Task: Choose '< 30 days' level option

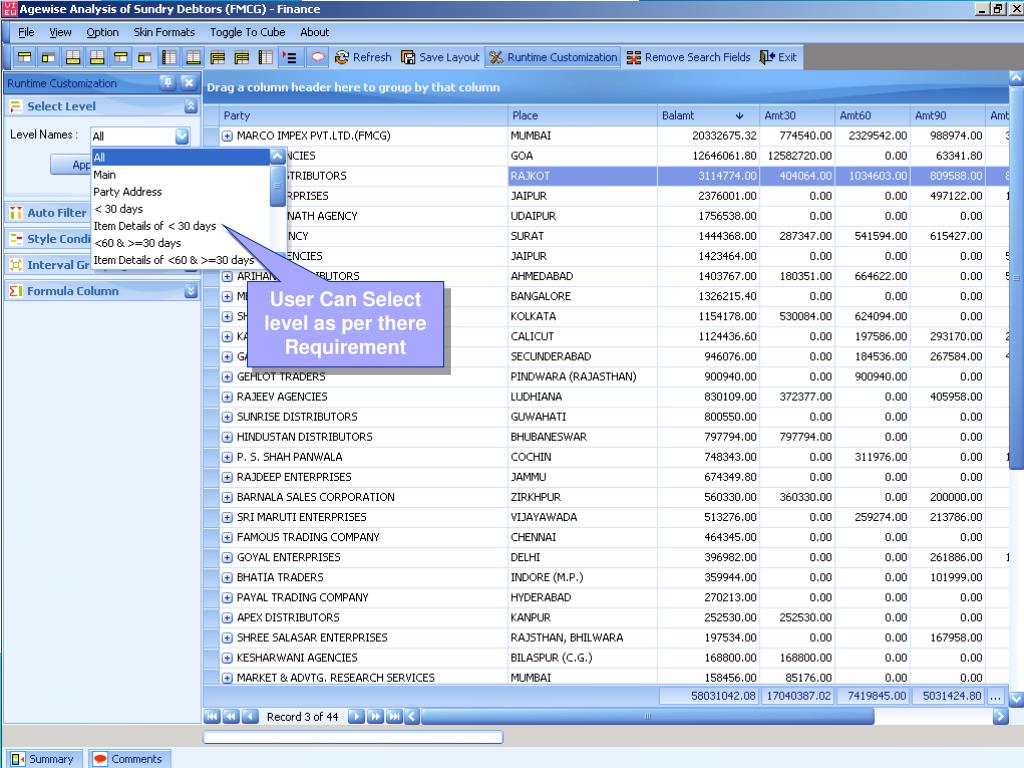Action: coord(180,208)
